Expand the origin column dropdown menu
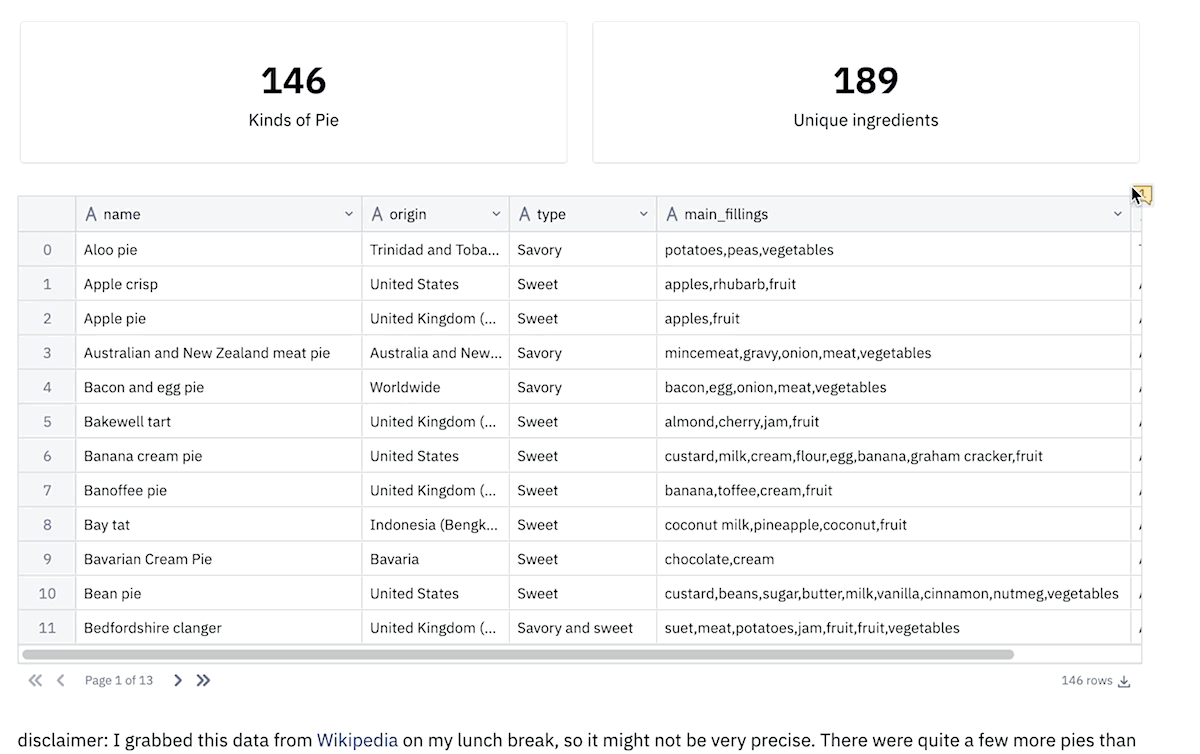 [x=496, y=214]
